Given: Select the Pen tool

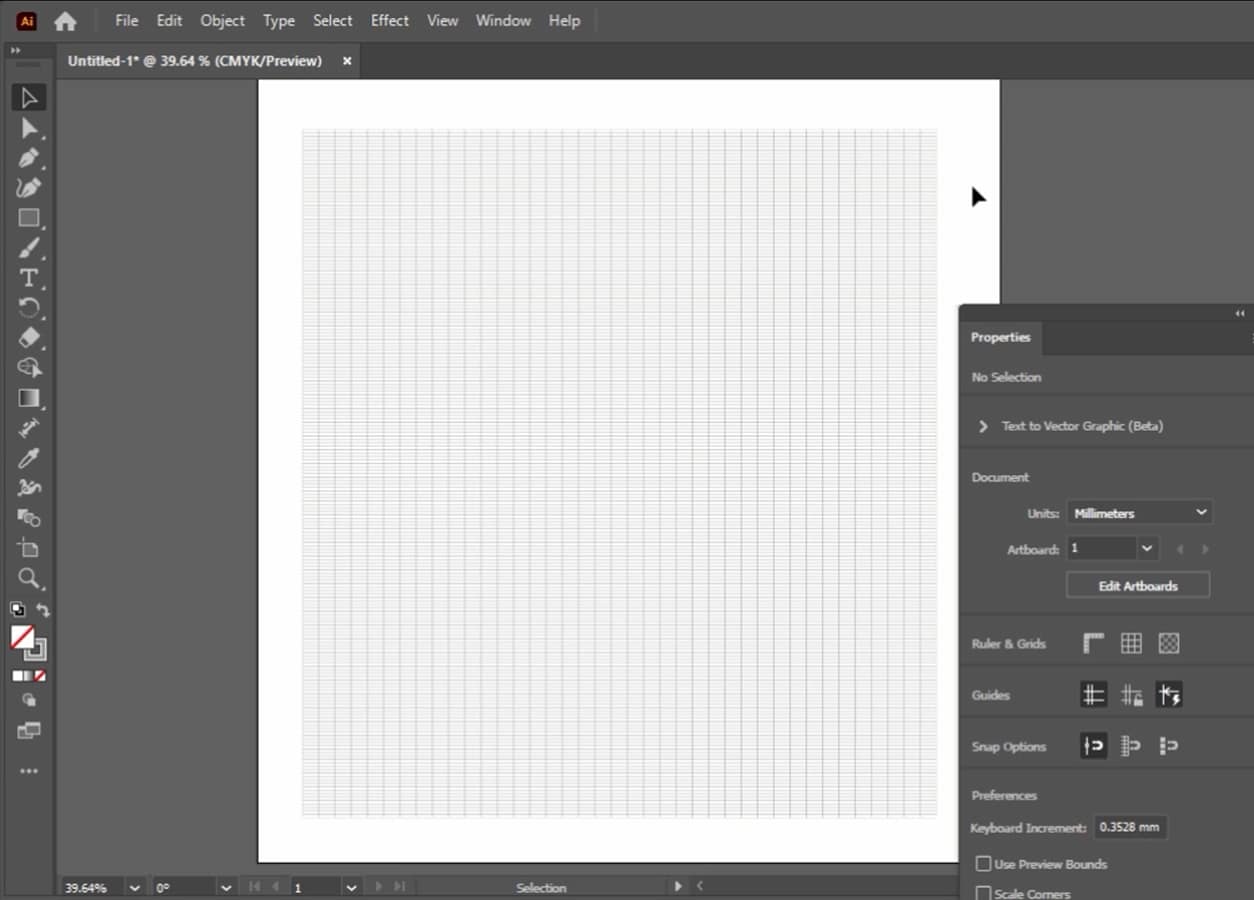Looking at the screenshot, I should 28,158.
